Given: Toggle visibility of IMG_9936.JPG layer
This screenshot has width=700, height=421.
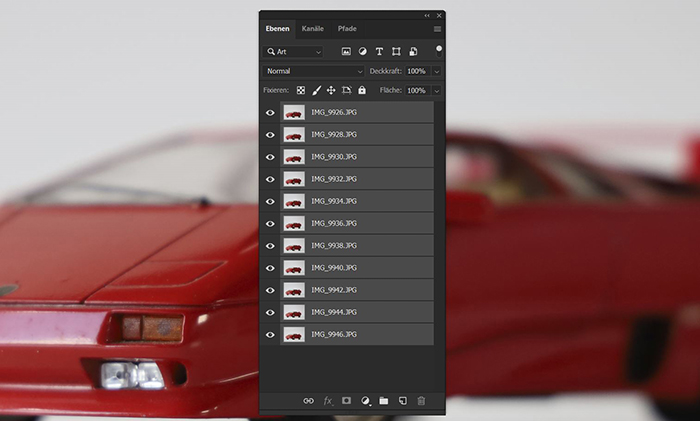Looking at the screenshot, I should point(270,224).
